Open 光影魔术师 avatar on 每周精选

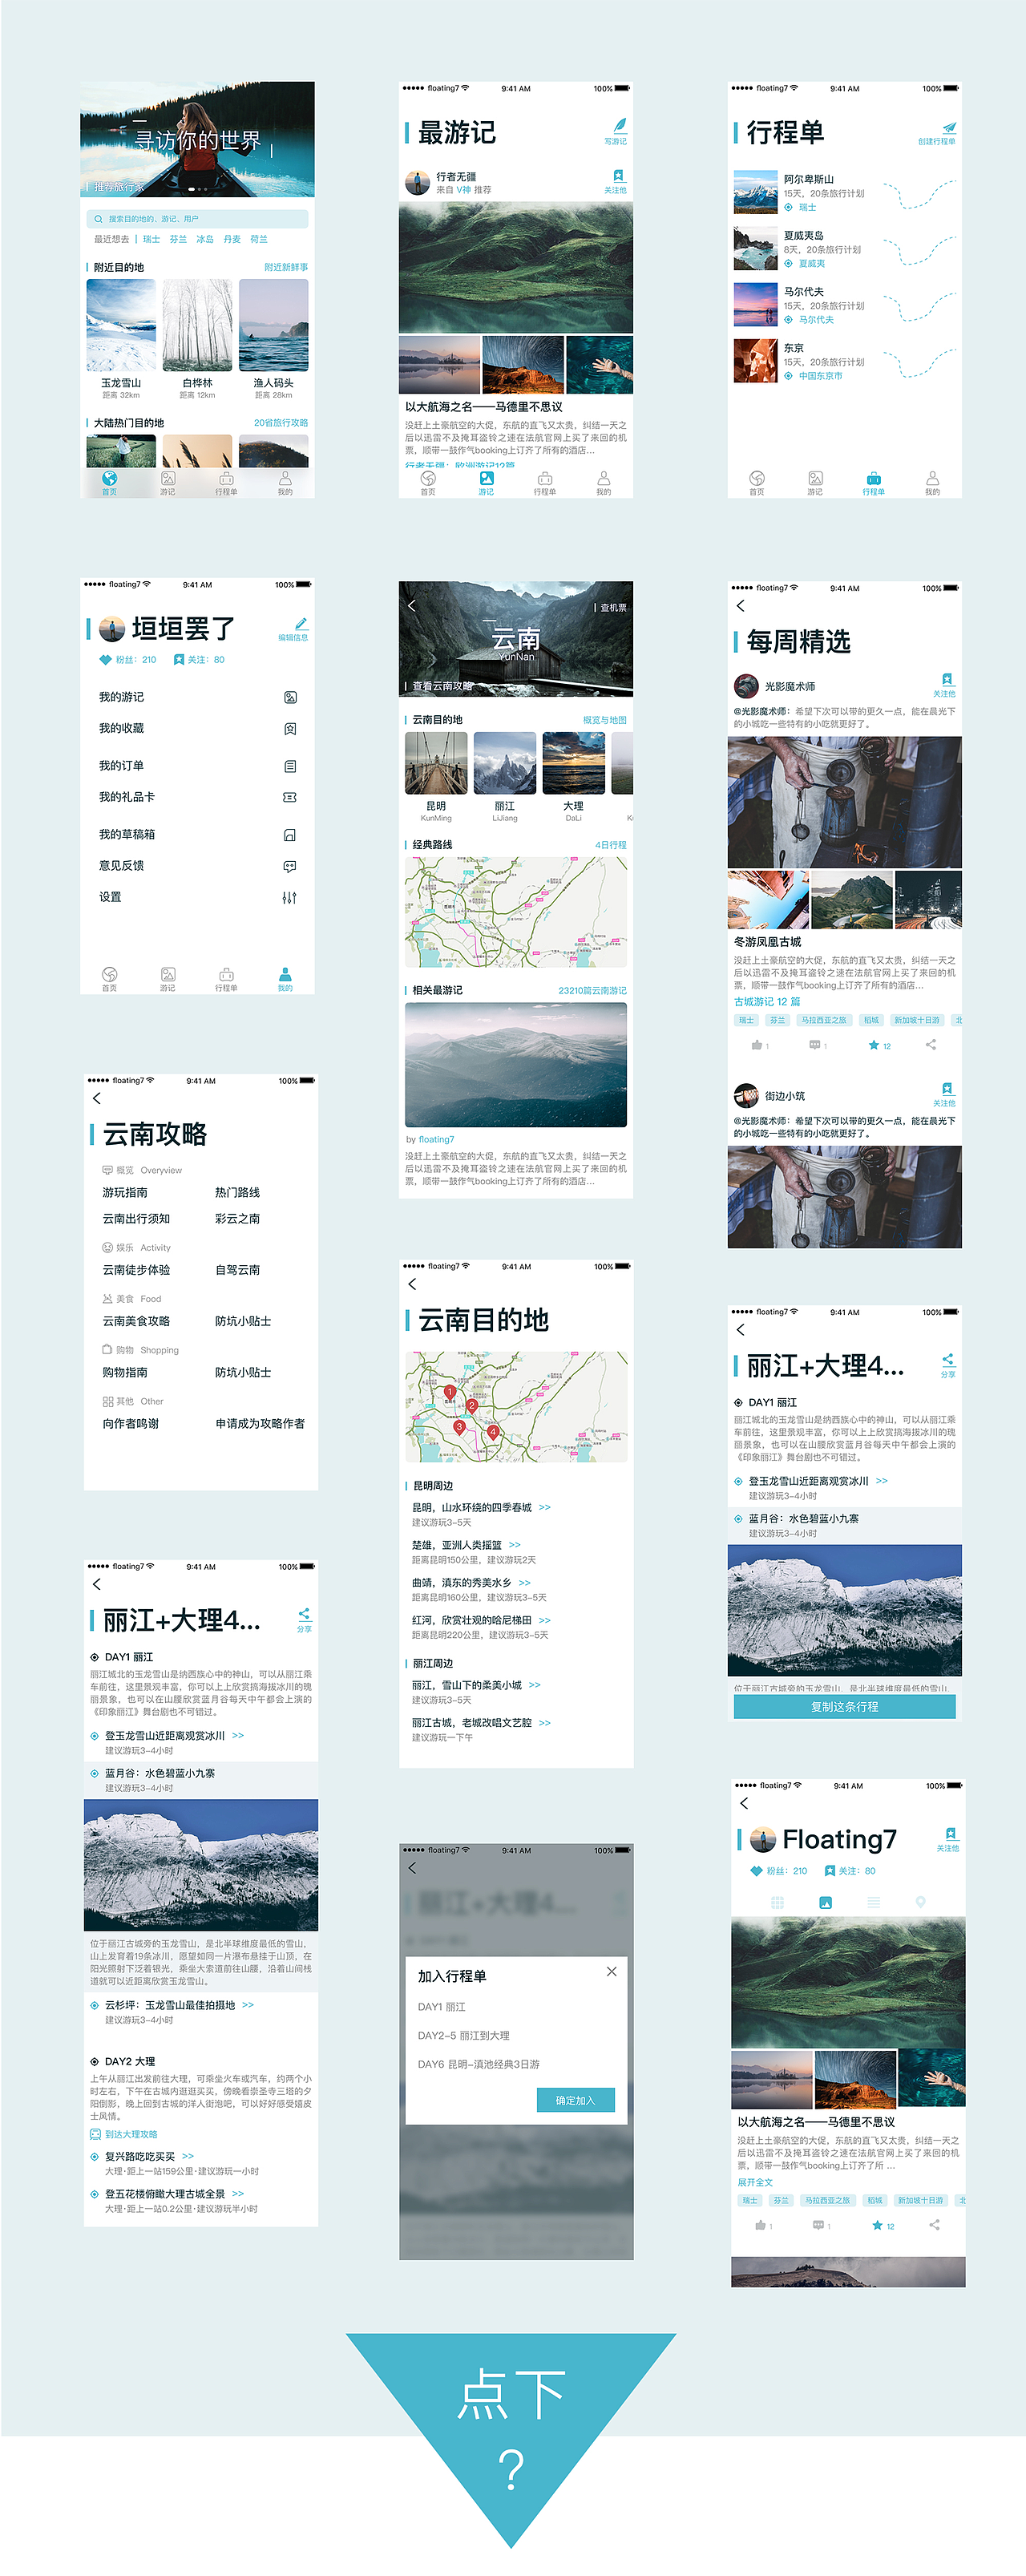(x=746, y=686)
